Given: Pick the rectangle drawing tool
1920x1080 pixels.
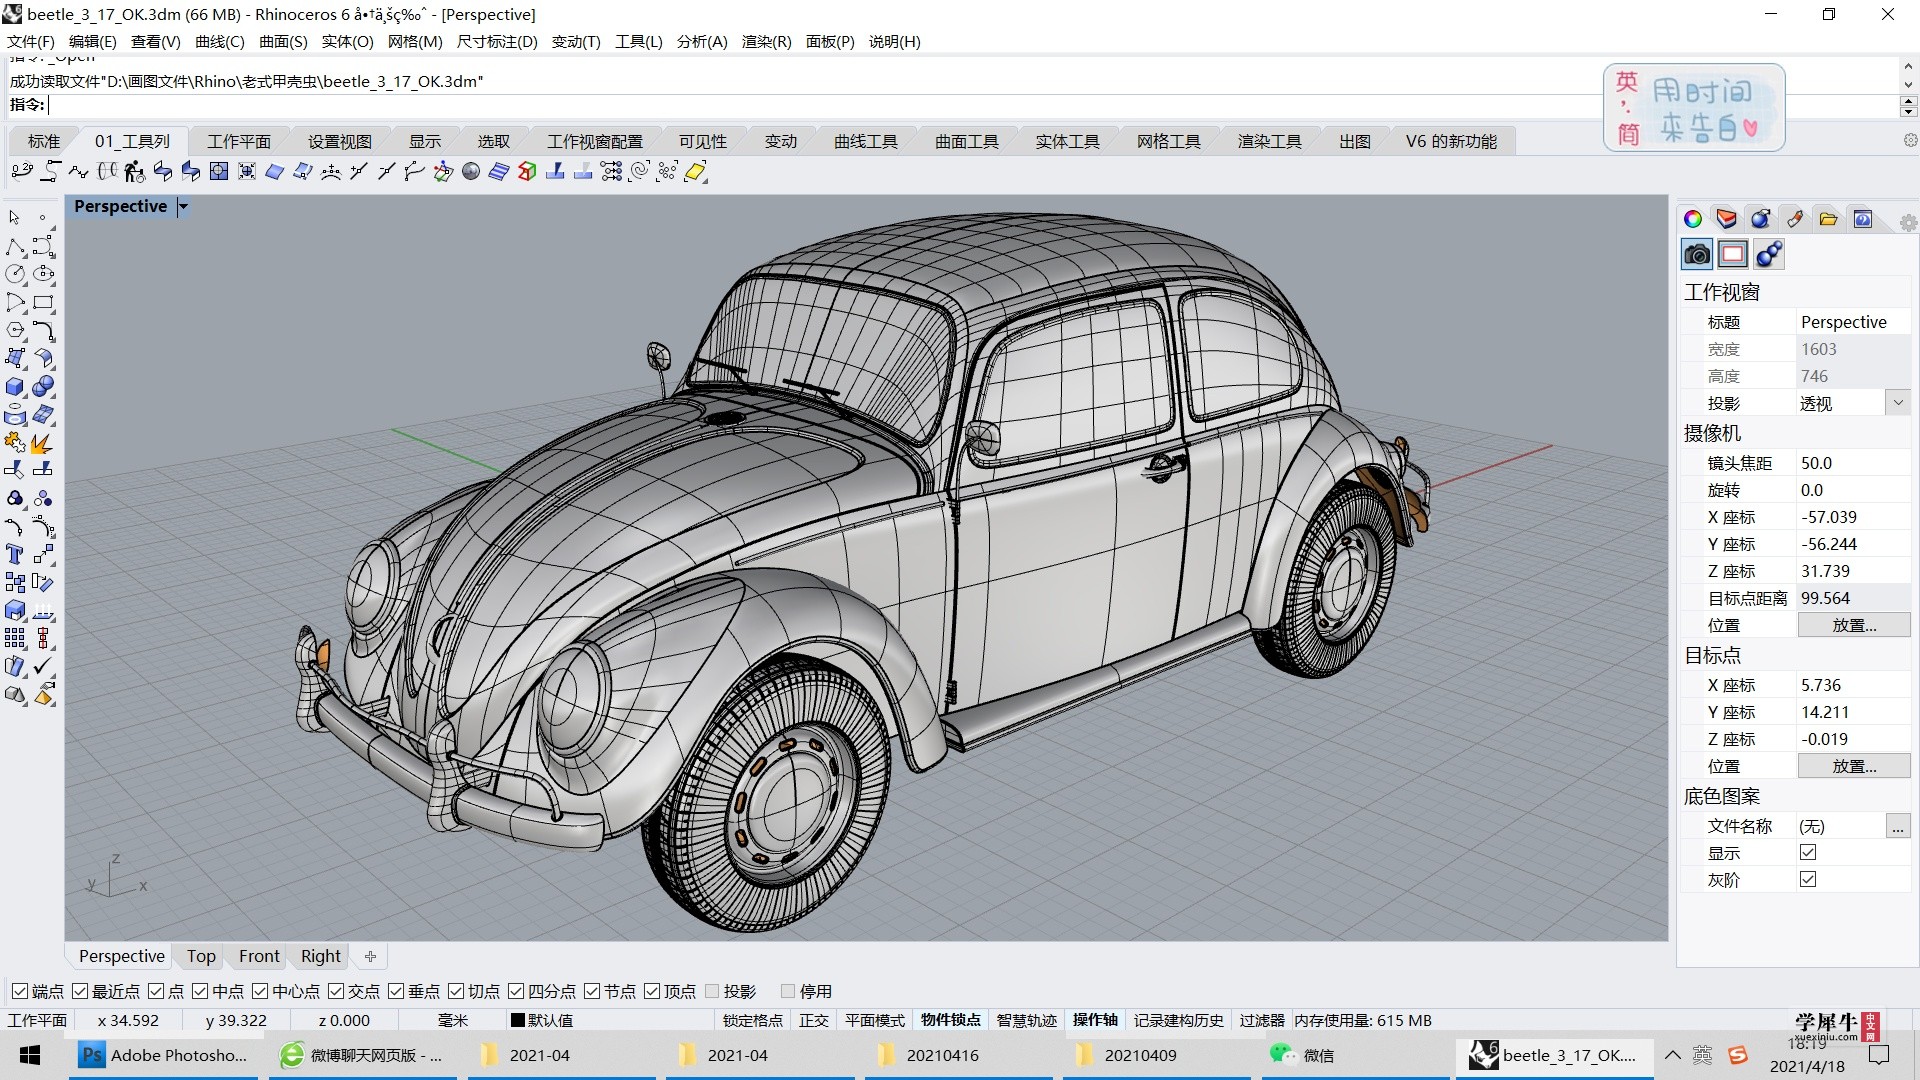Looking at the screenshot, I should tap(43, 302).
